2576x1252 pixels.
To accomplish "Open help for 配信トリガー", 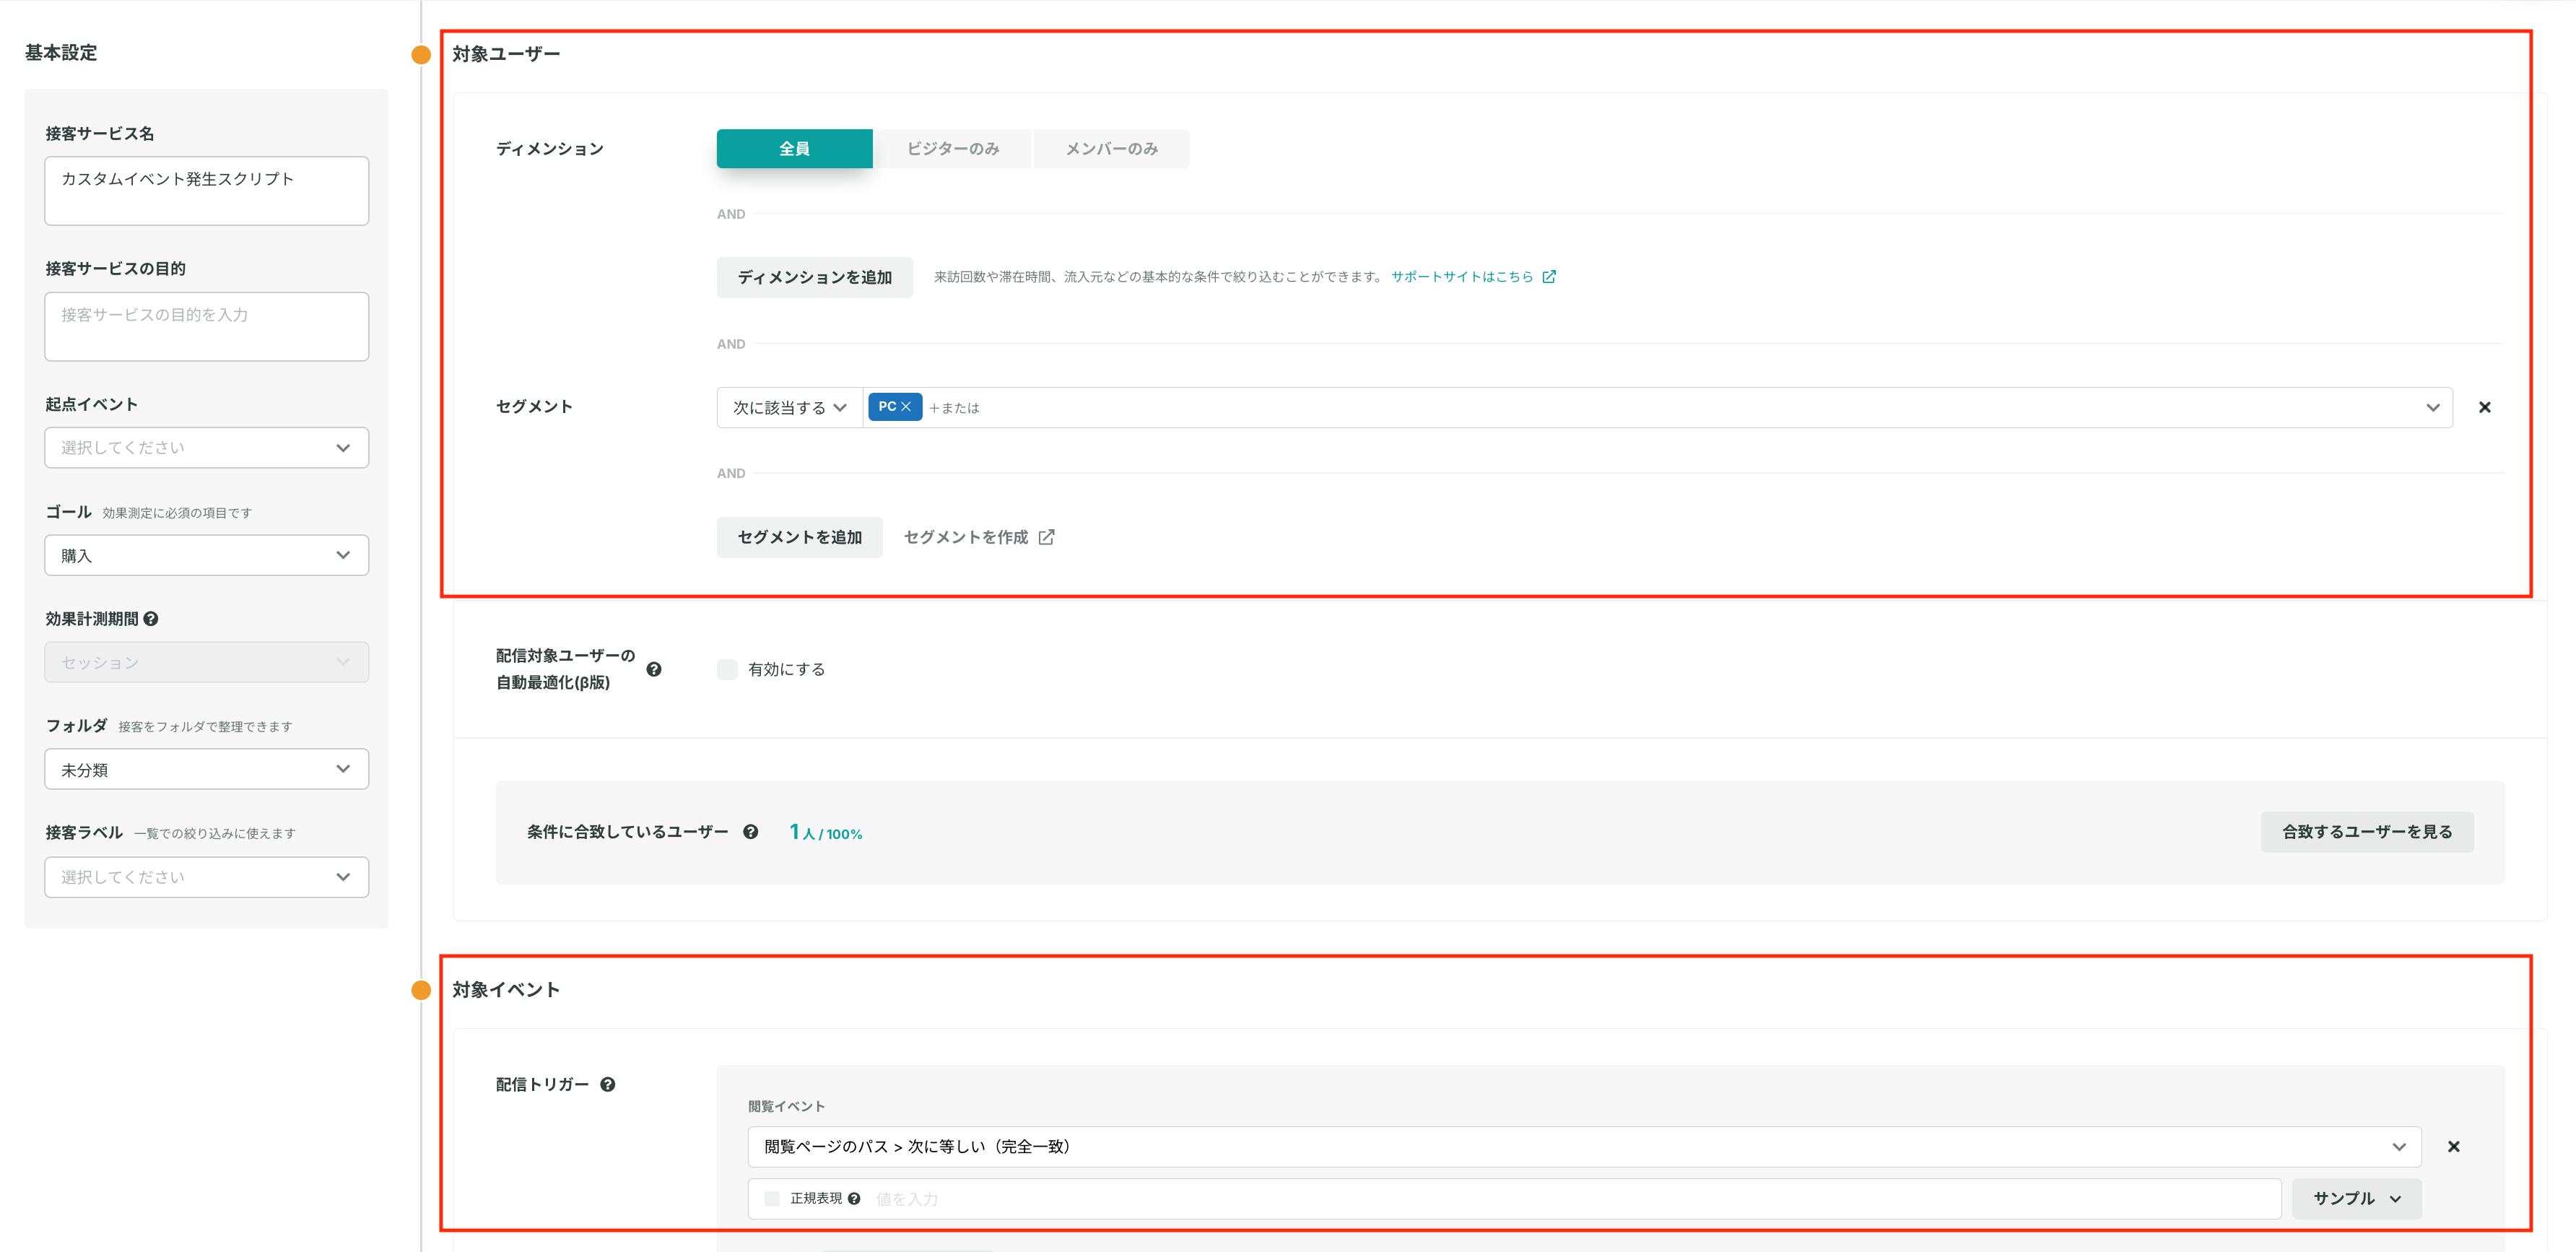I will tap(607, 1084).
